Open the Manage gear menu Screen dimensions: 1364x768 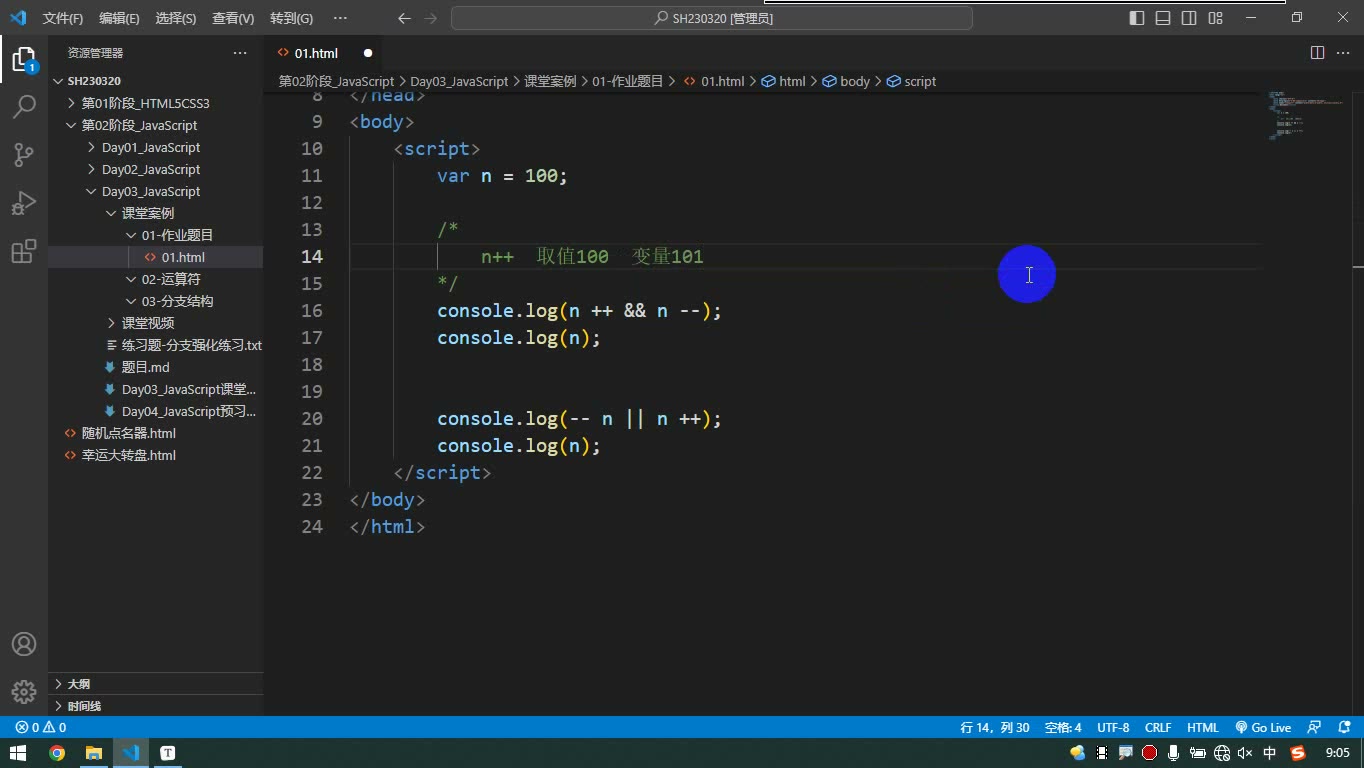coord(24,691)
